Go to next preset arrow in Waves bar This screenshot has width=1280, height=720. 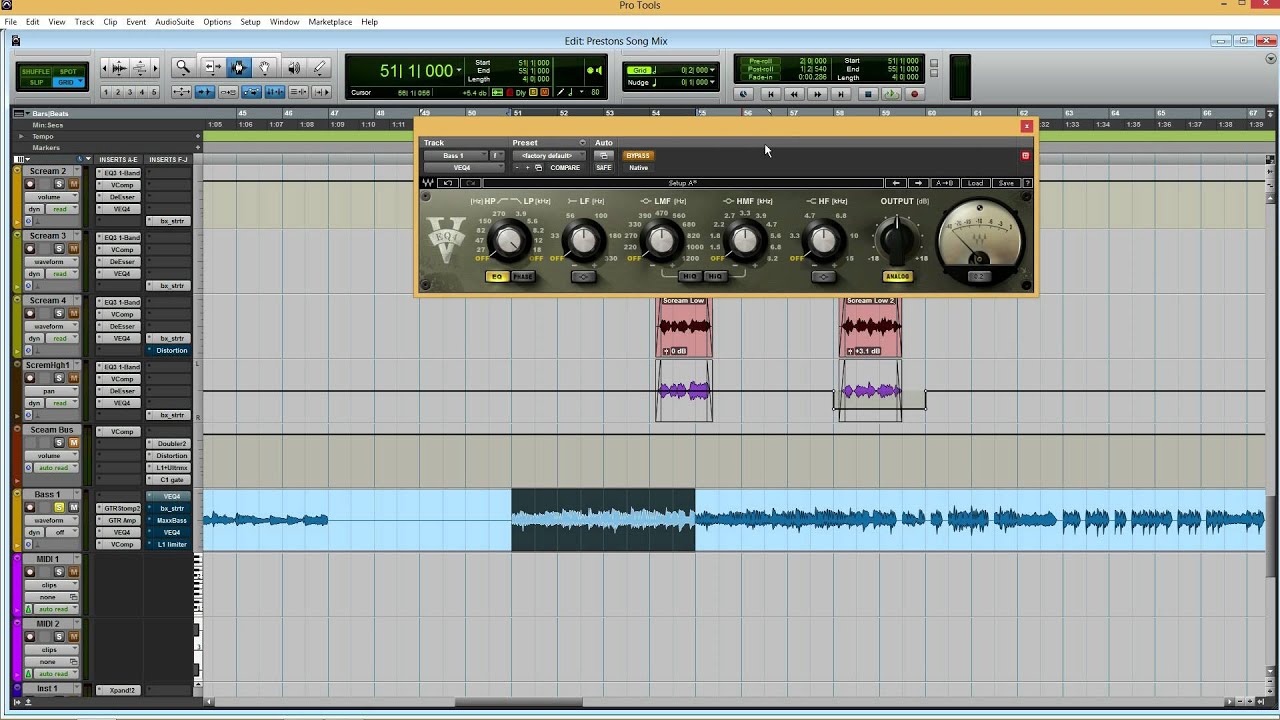[x=918, y=183]
